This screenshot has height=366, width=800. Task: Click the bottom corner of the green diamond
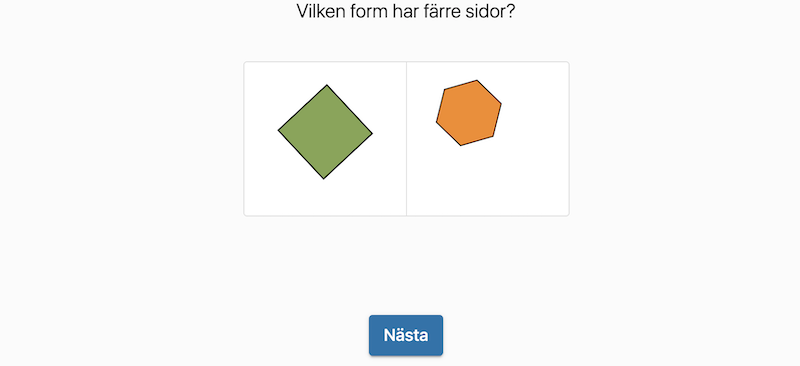(323, 178)
